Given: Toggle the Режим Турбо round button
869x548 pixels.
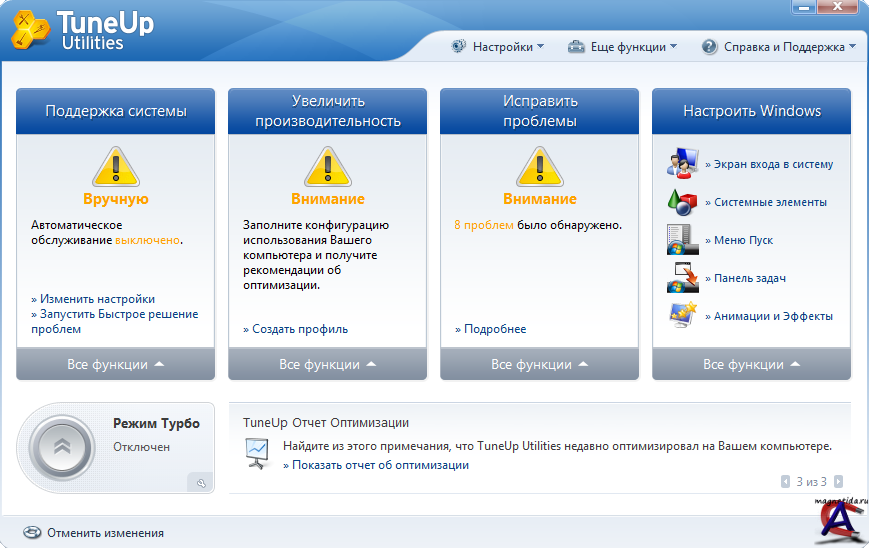Looking at the screenshot, I should 62,448.
